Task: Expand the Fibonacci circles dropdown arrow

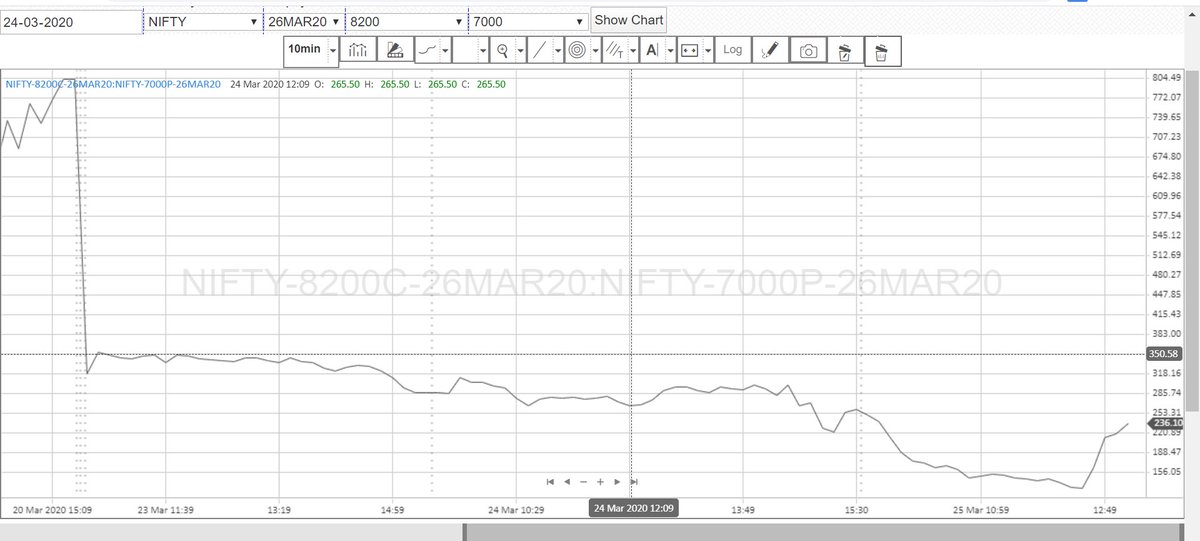Action: [595, 50]
